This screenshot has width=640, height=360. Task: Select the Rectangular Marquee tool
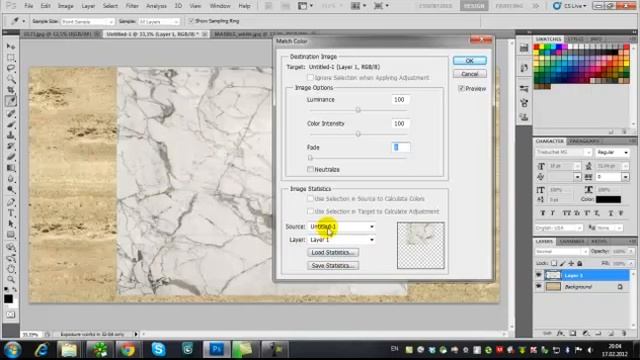pyautogui.click(x=11, y=58)
